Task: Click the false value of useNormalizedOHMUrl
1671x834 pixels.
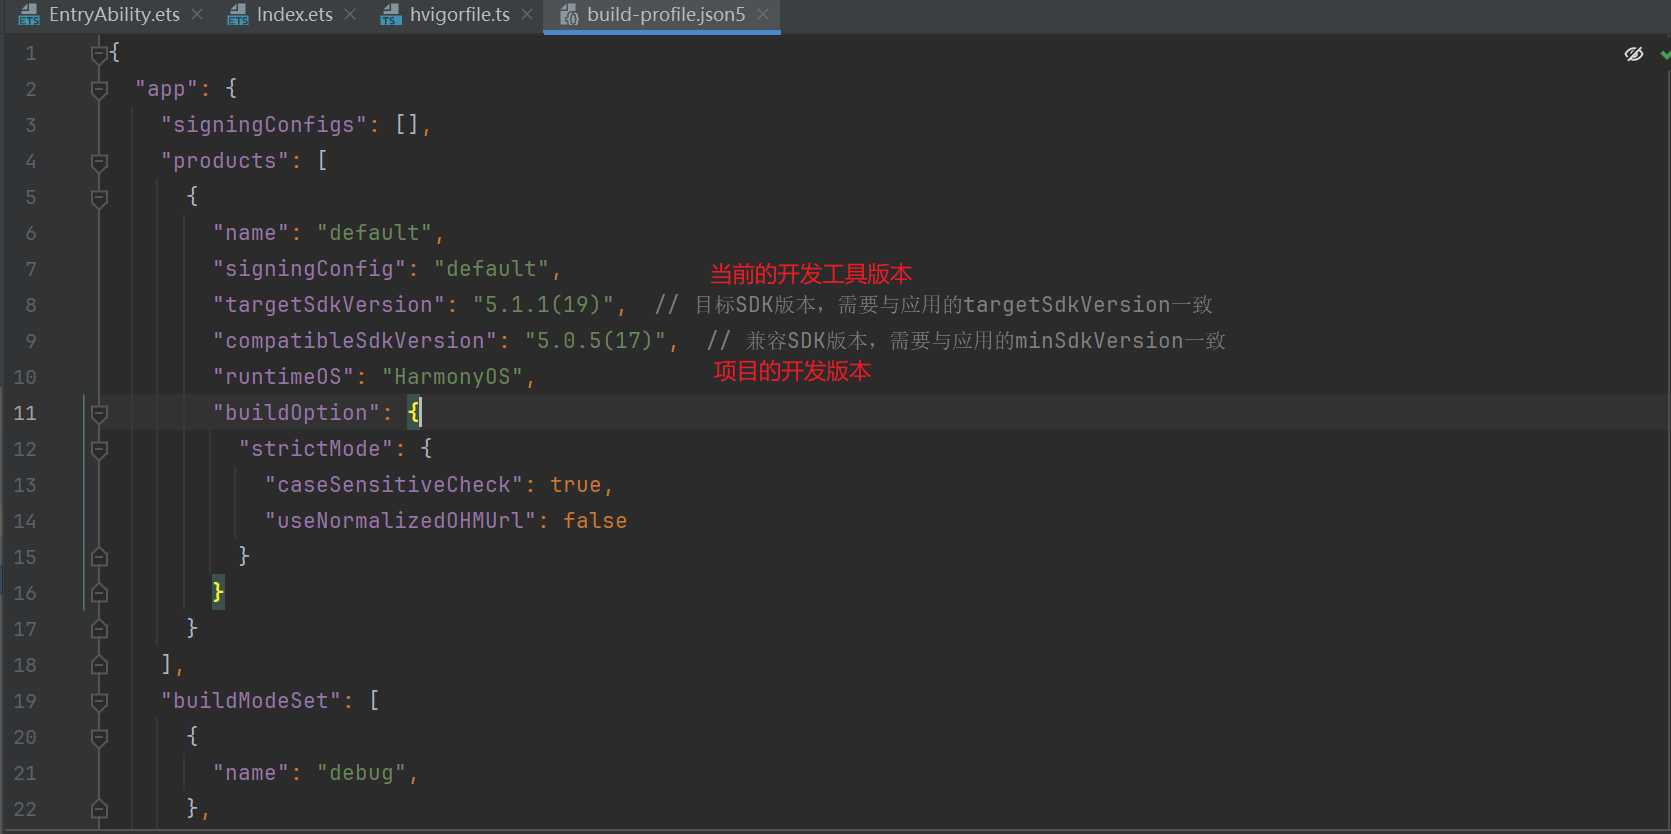Action: point(595,521)
